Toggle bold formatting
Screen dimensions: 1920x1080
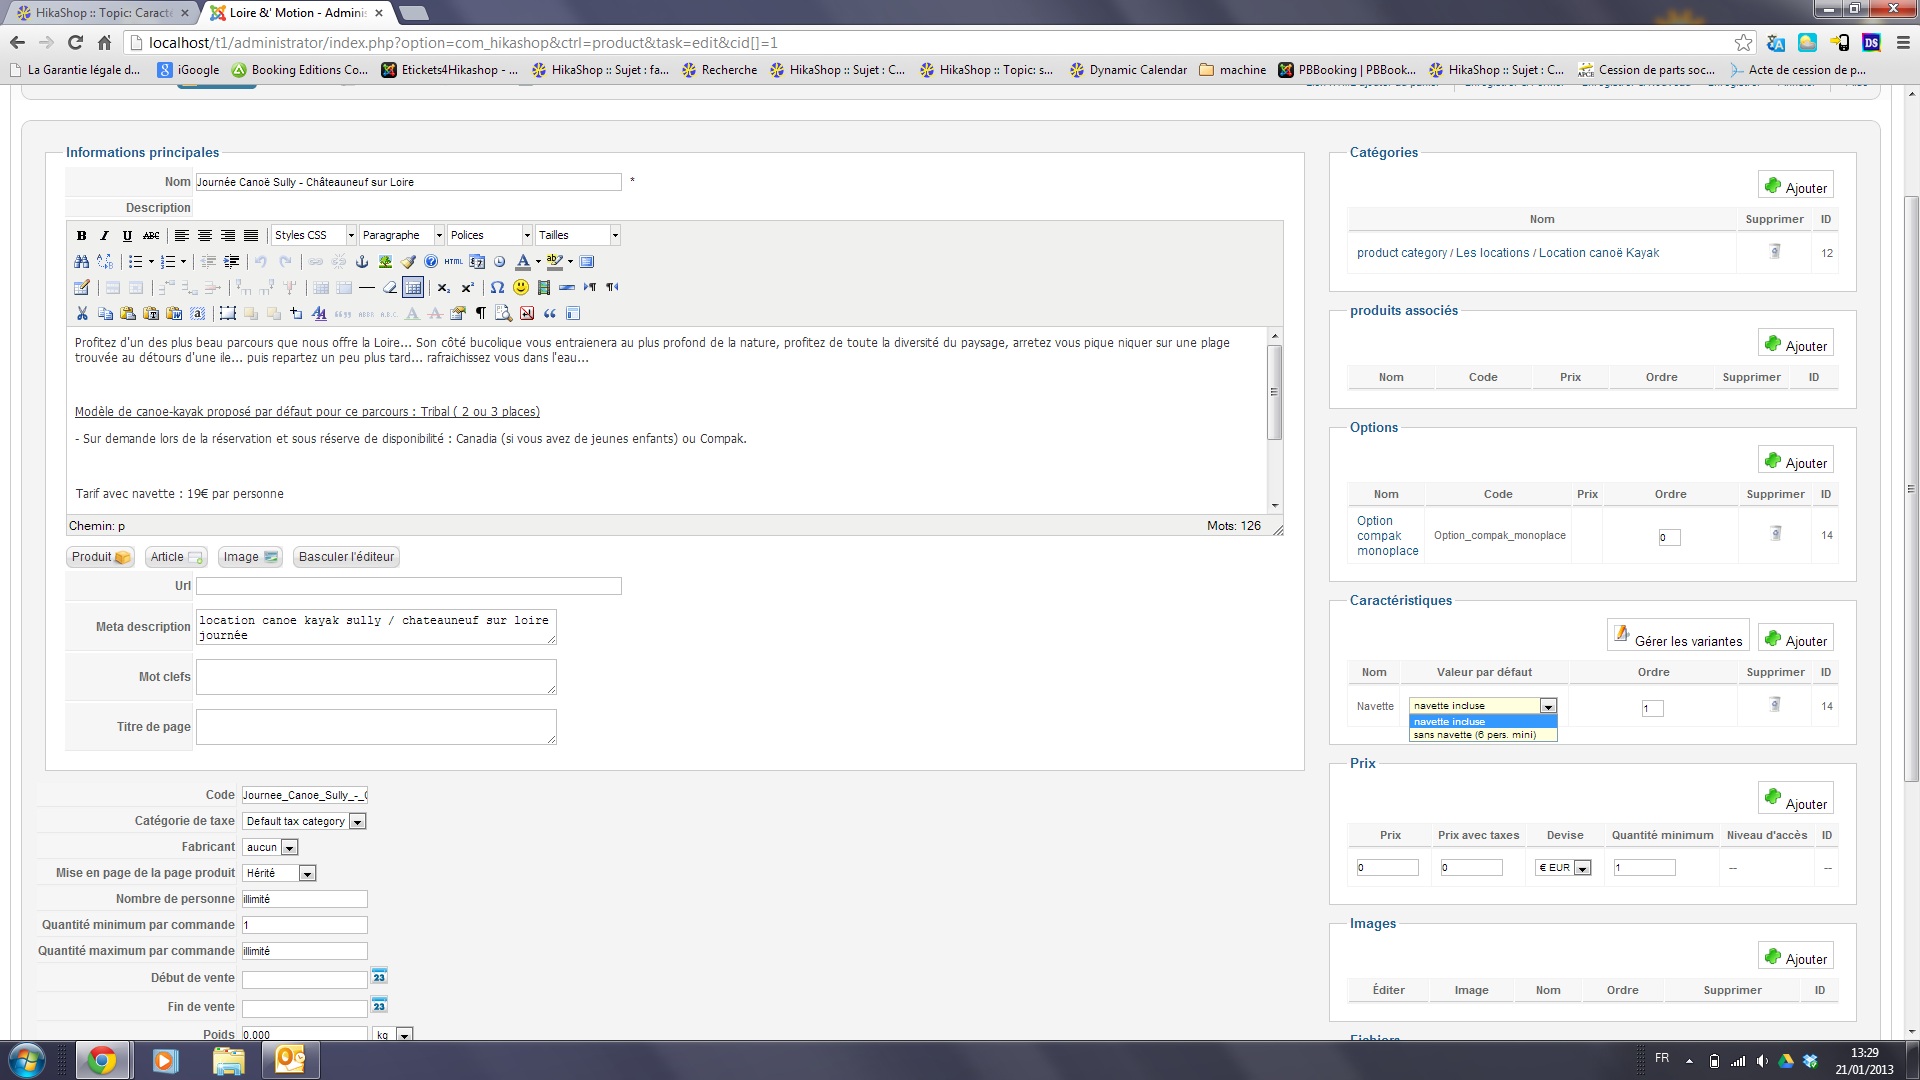pyautogui.click(x=82, y=236)
